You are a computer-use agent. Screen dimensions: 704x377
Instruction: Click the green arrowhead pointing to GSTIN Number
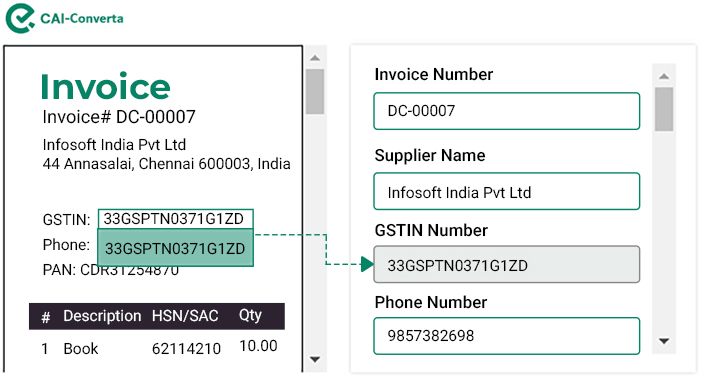[x=367, y=264]
